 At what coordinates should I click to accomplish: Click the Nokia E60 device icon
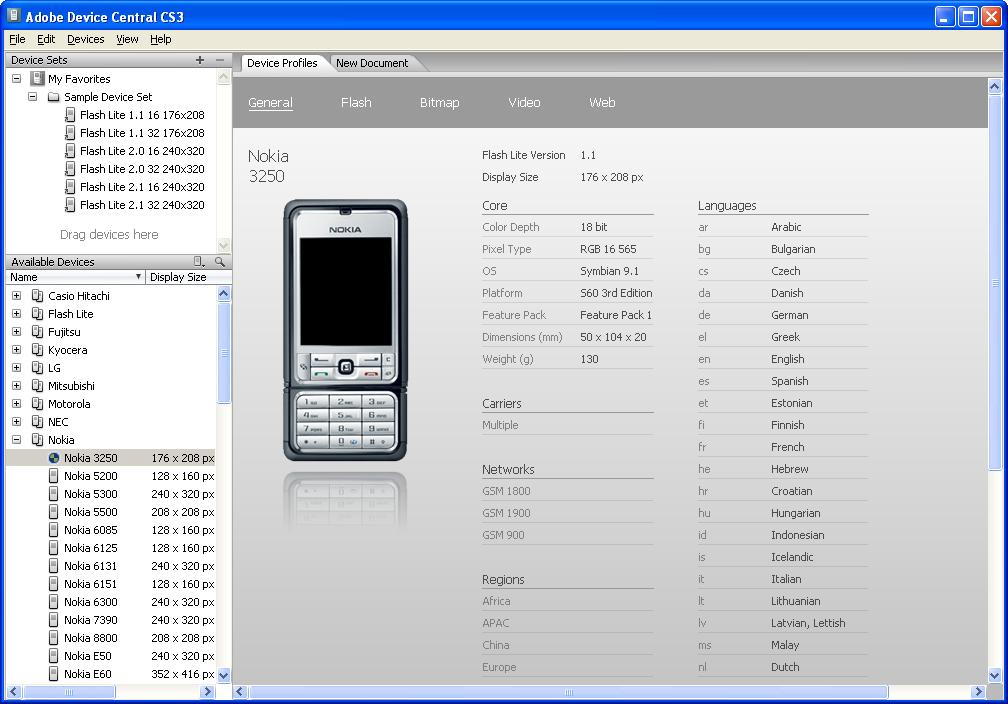pyautogui.click(x=54, y=674)
